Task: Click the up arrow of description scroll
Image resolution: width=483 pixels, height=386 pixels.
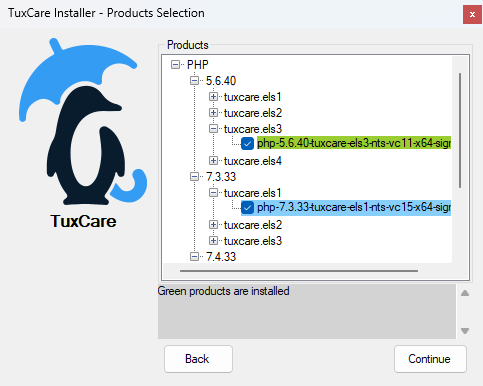Action: (465, 293)
